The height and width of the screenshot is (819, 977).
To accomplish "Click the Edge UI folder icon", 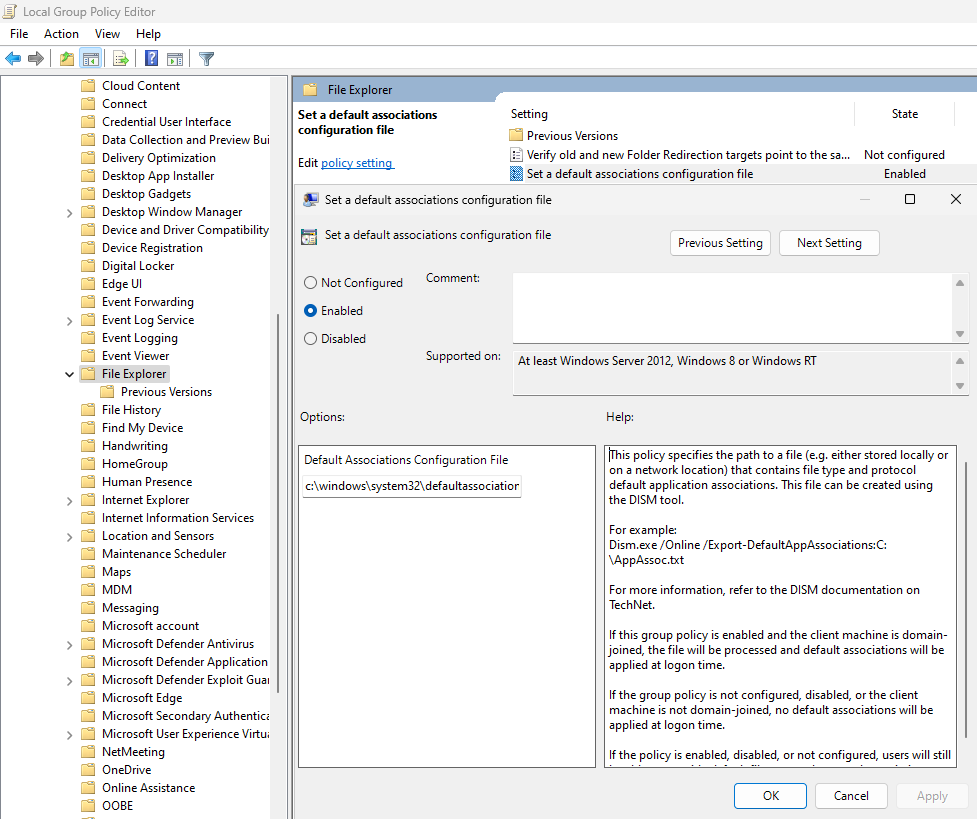I will coord(88,284).
